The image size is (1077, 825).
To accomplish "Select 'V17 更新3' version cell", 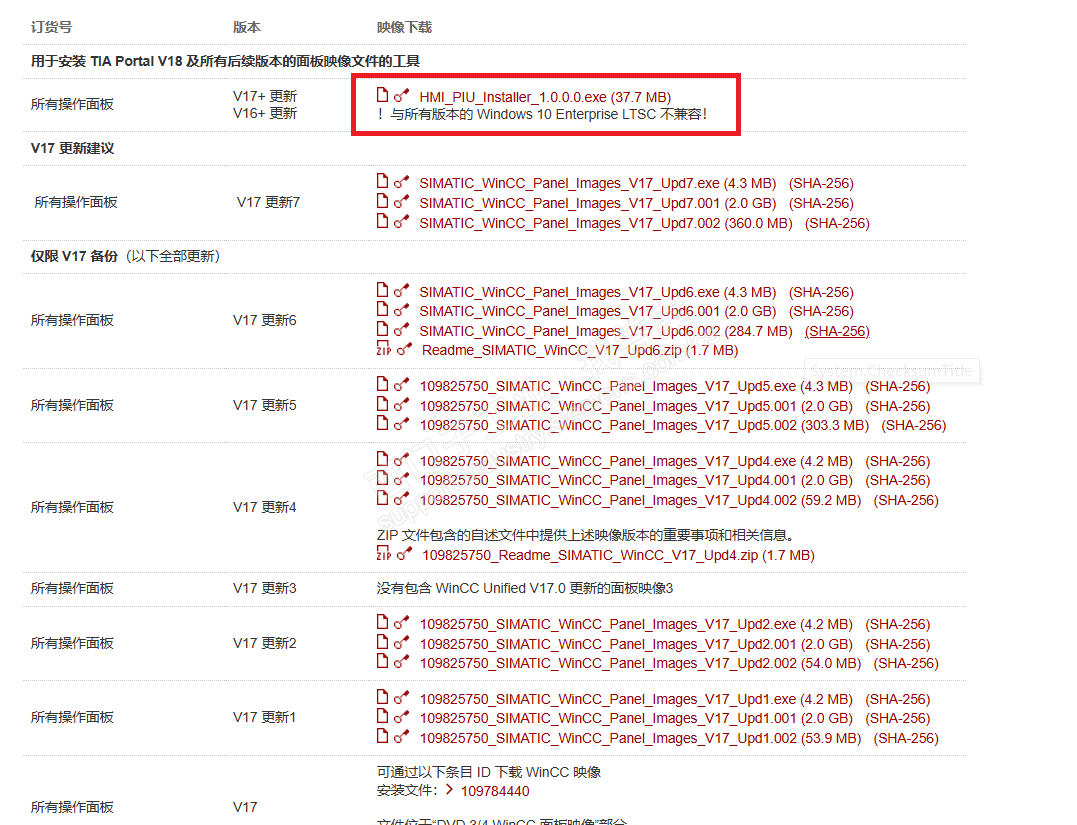I will pos(264,589).
